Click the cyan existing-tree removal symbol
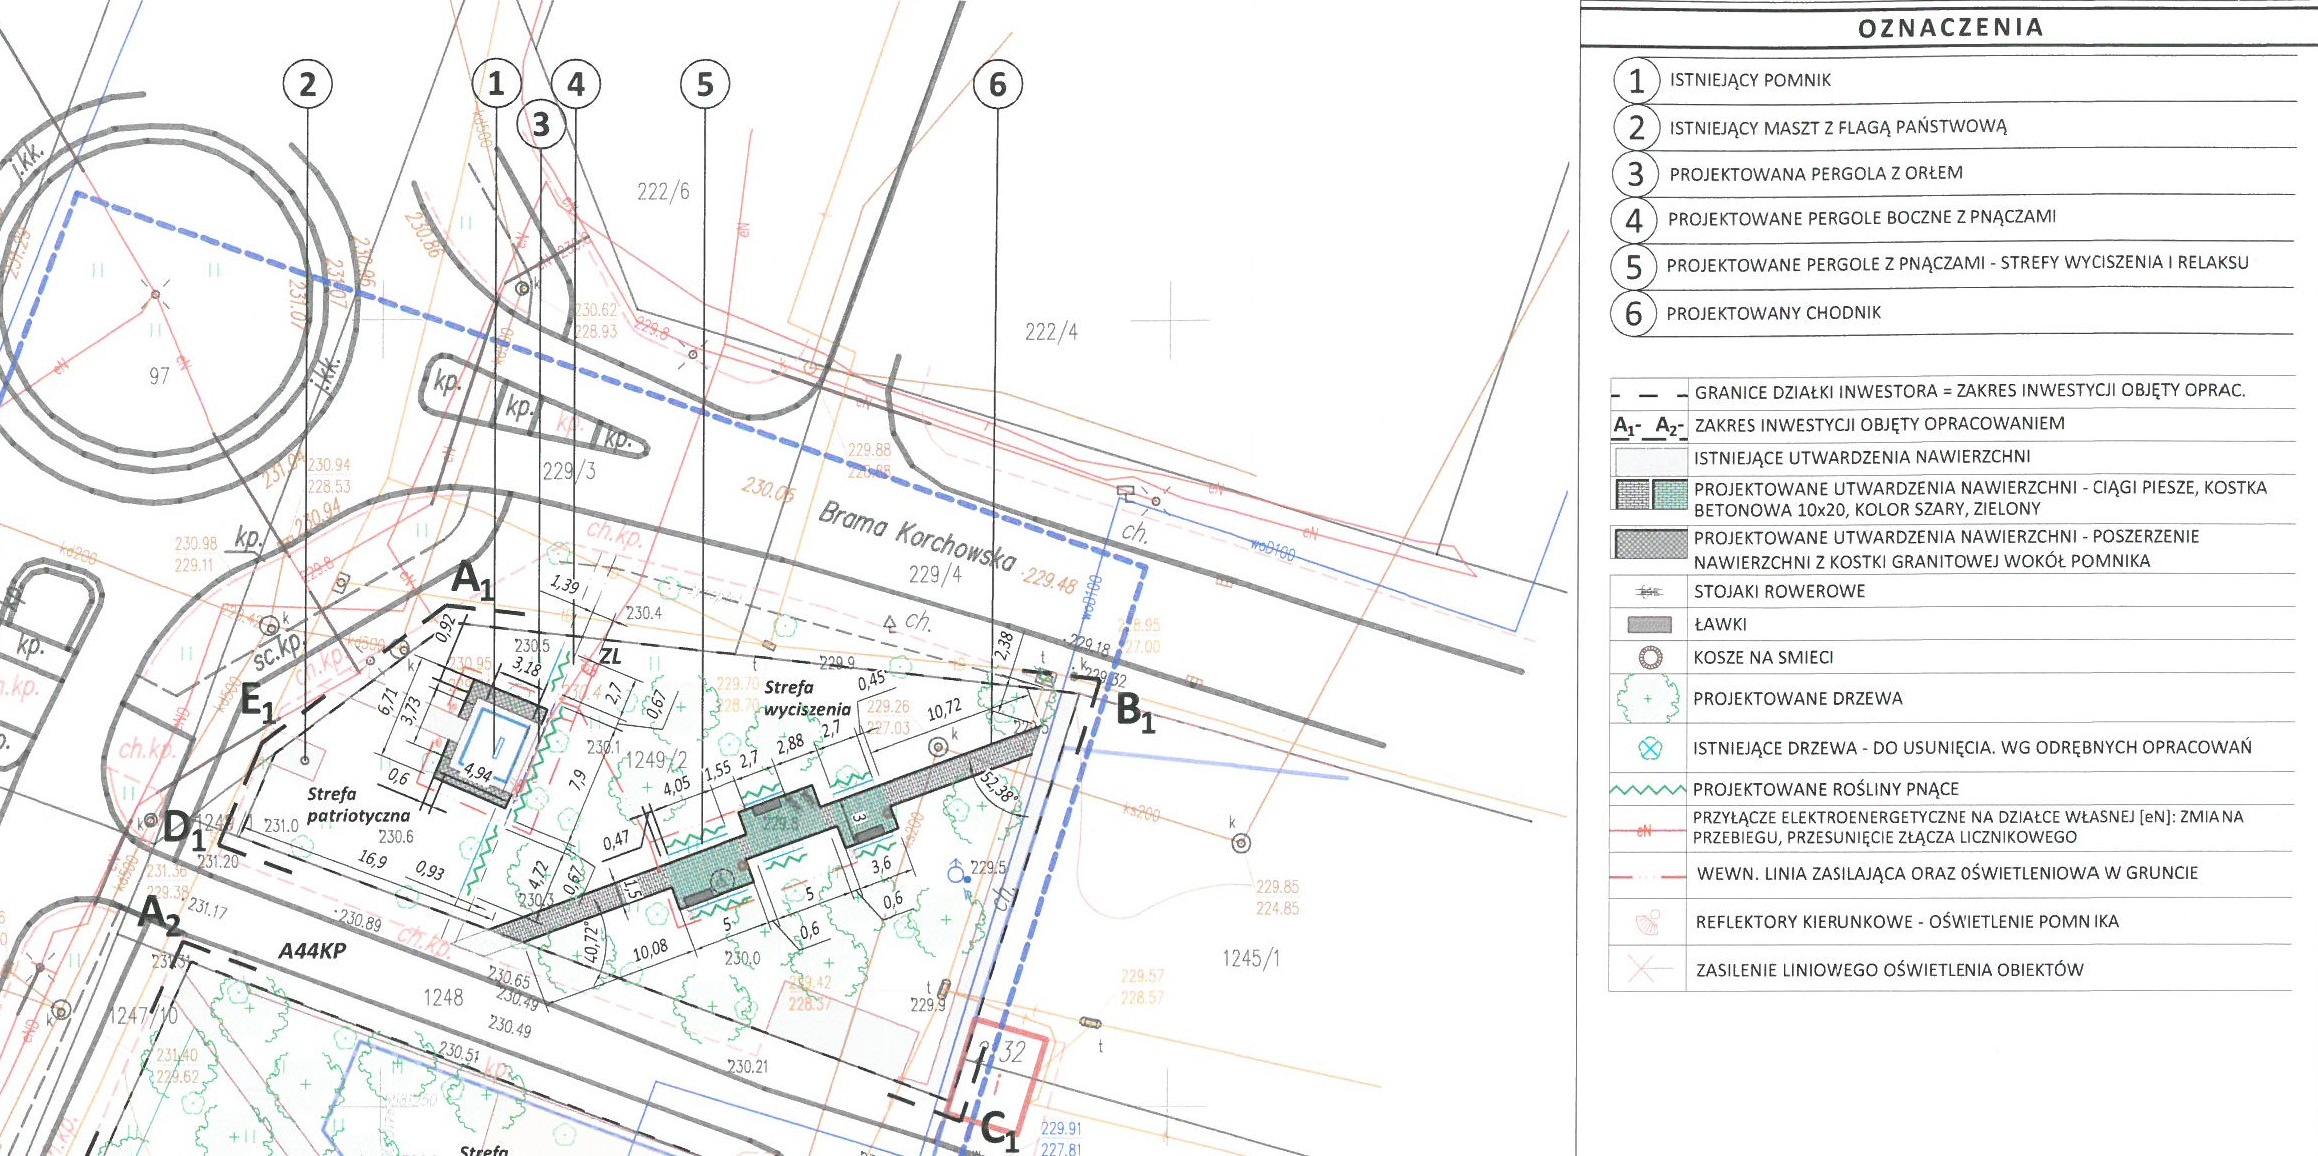 pos(1650,748)
